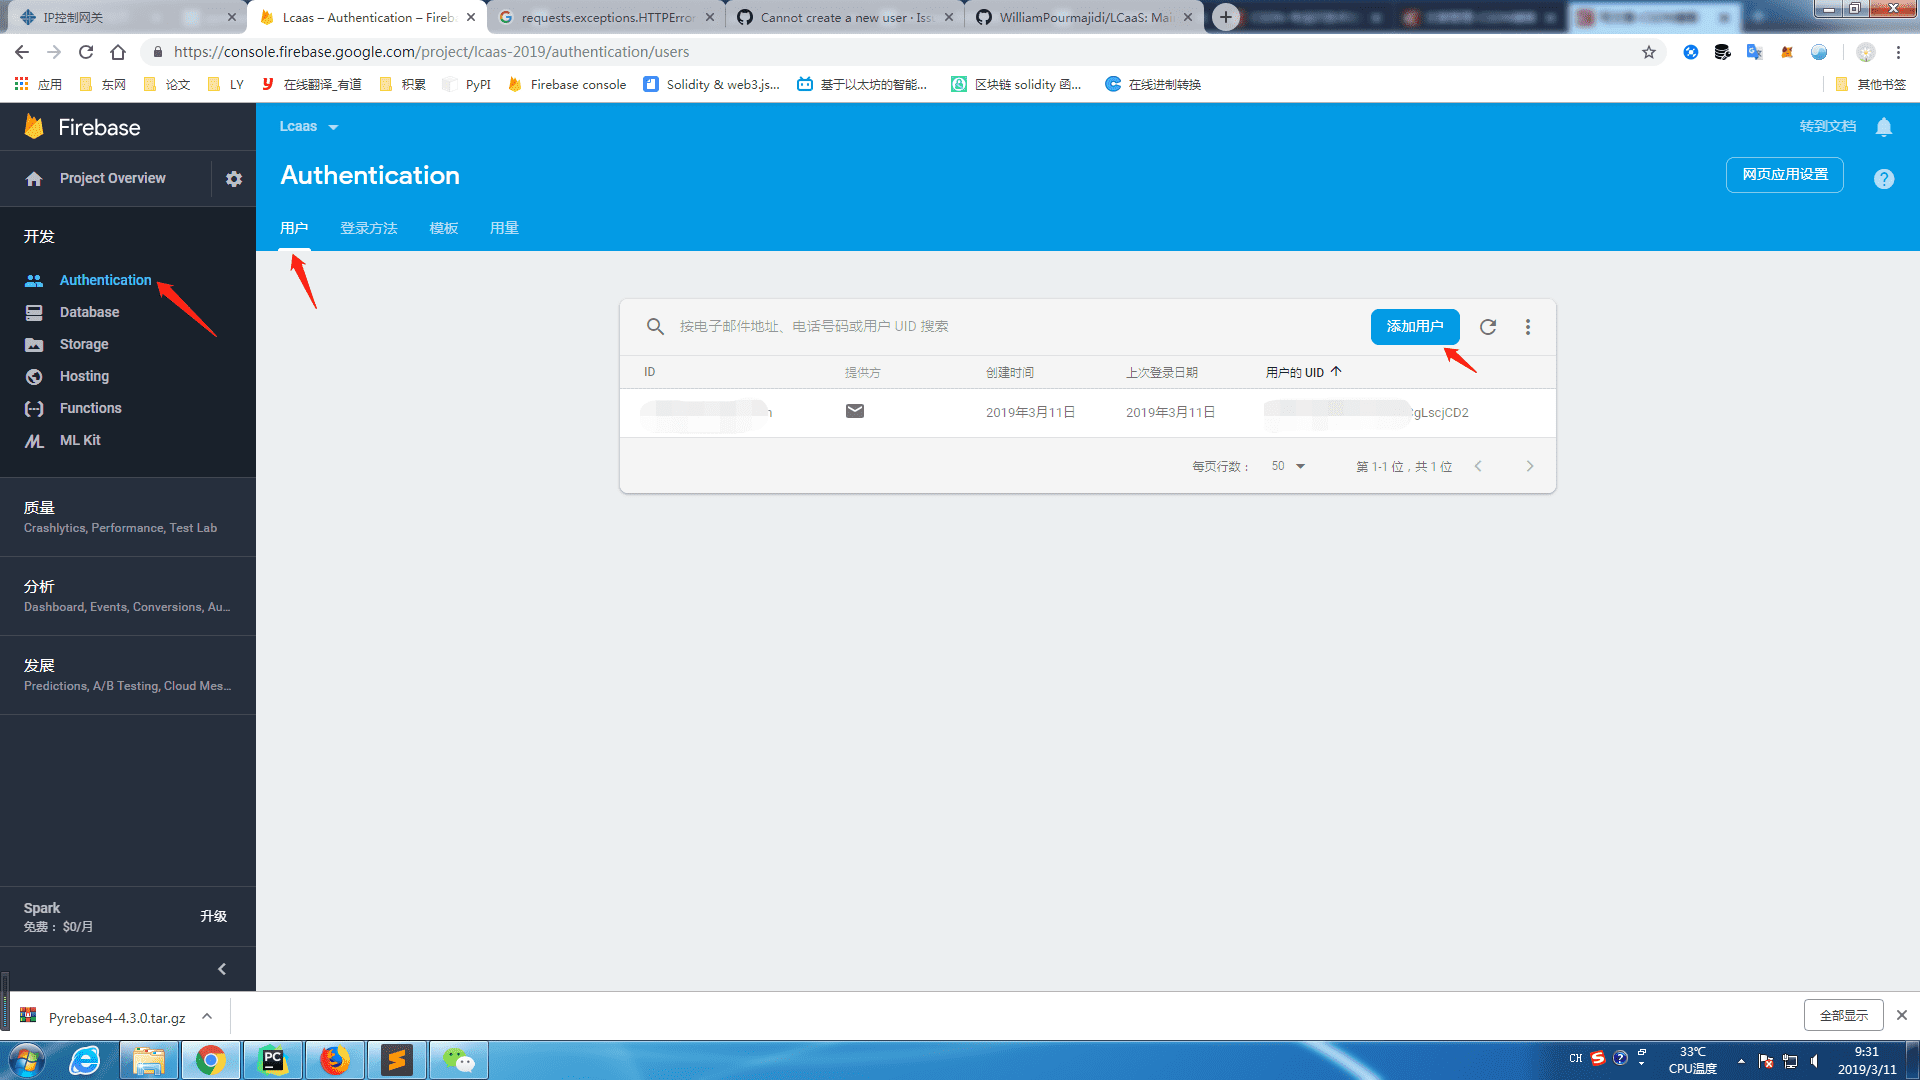Collapse the left navigation sidebar
Image resolution: width=1920 pixels, height=1080 pixels.
pos(222,968)
